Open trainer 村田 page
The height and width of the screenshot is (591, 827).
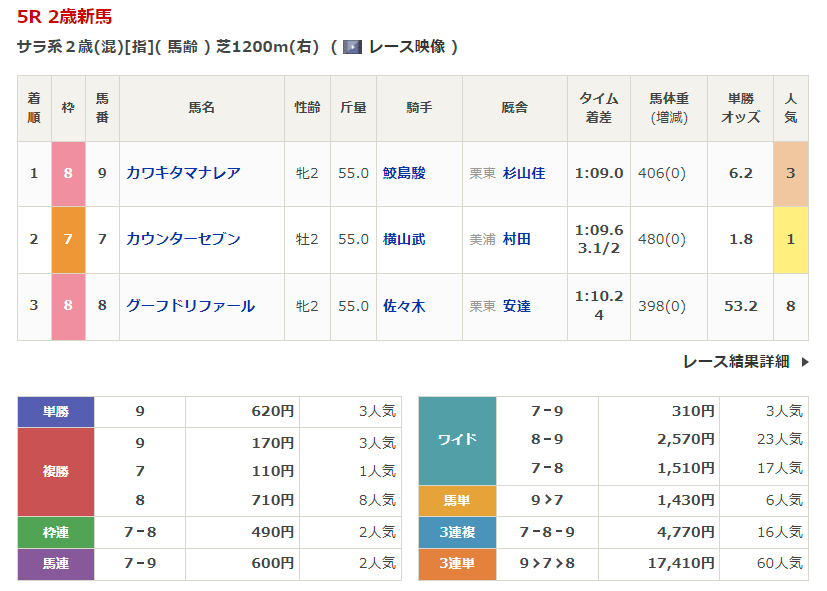pyautogui.click(x=517, y=239)
